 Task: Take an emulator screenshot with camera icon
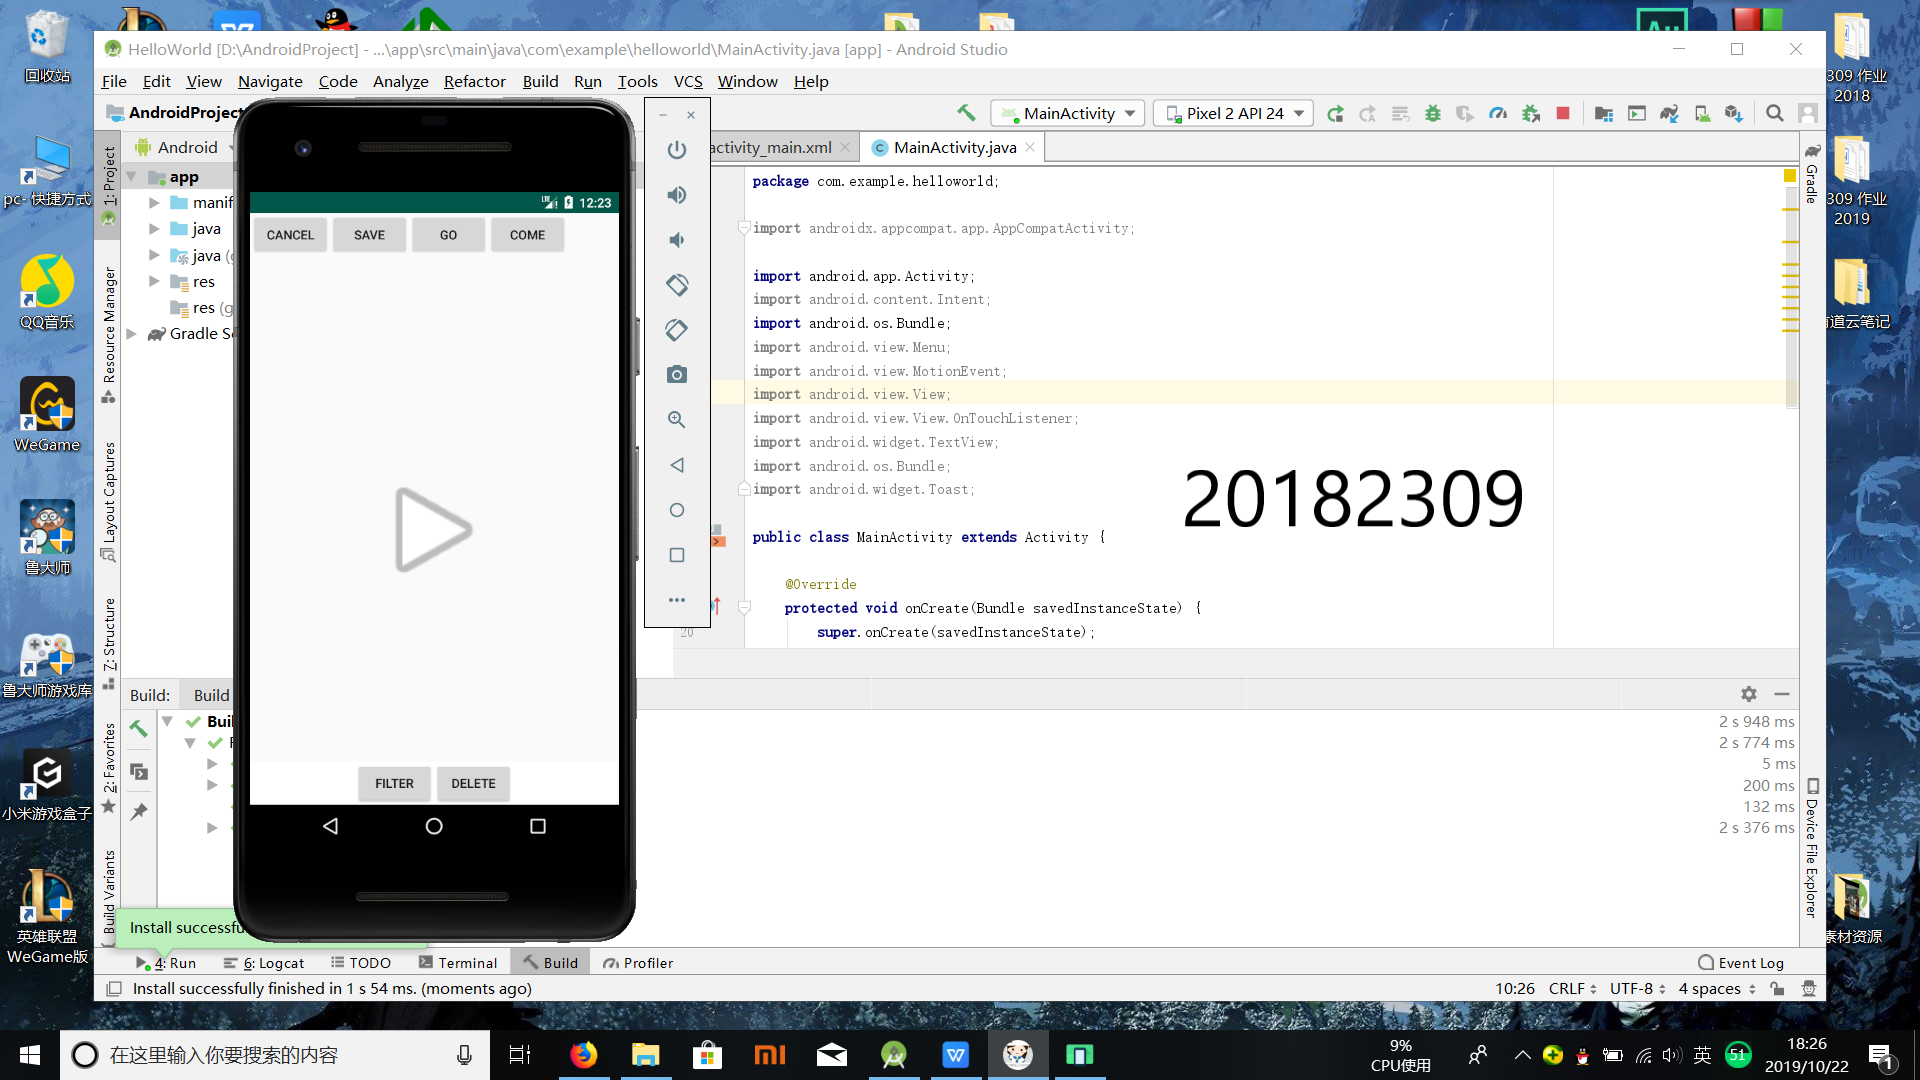coord(677,374)
